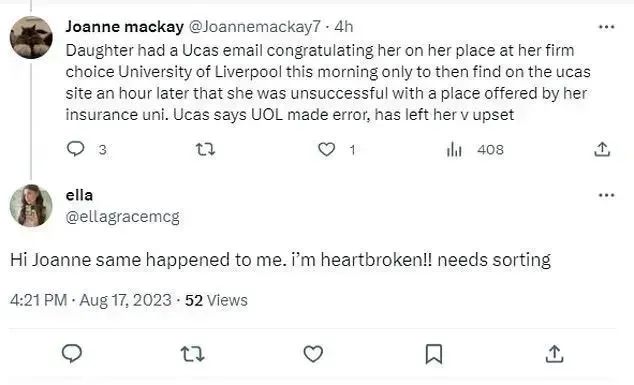Visit the @ellagracemcg profile handle
The image size is (634, 385).
(x=123, y=217)
